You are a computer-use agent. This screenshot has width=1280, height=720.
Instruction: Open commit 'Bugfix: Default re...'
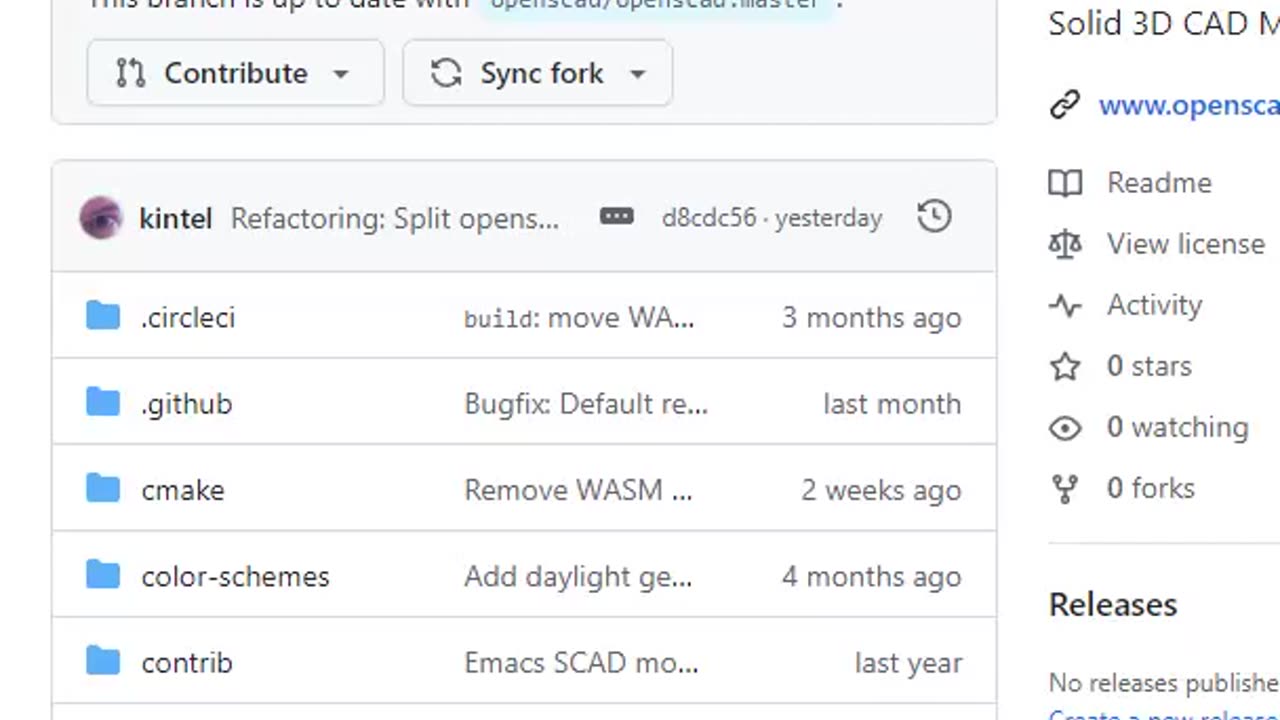pyautogui.click(x=586, y=404)
